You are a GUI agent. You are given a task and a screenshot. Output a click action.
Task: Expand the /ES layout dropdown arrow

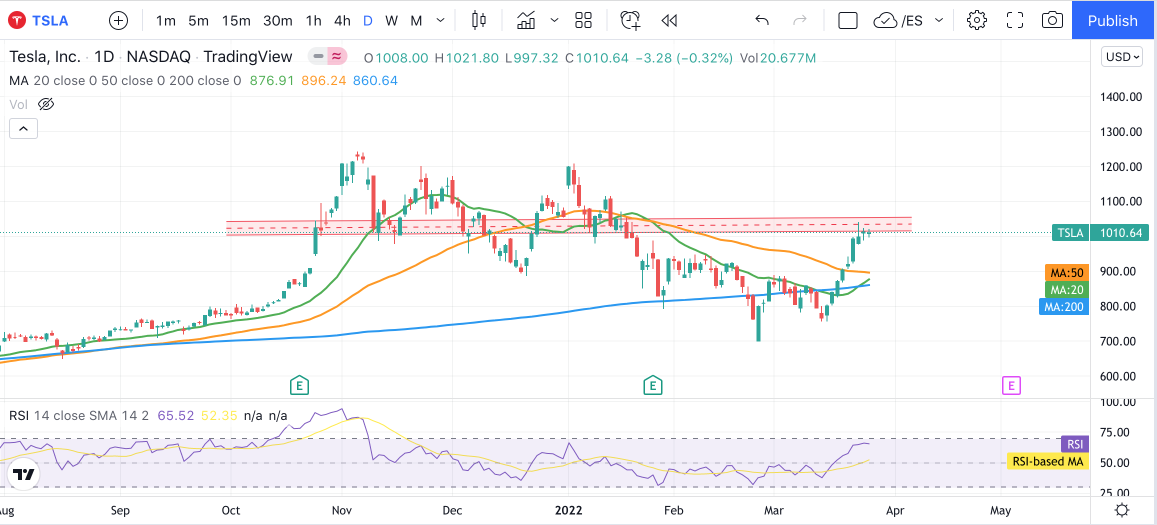click(939, 21)
